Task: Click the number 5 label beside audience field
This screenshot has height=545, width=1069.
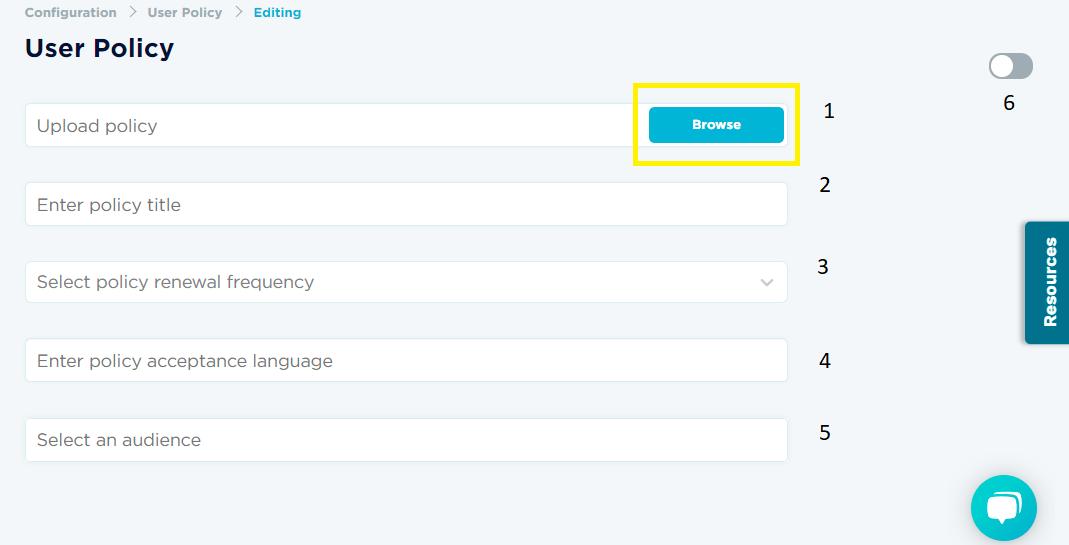Action: (x=825, y=433)
